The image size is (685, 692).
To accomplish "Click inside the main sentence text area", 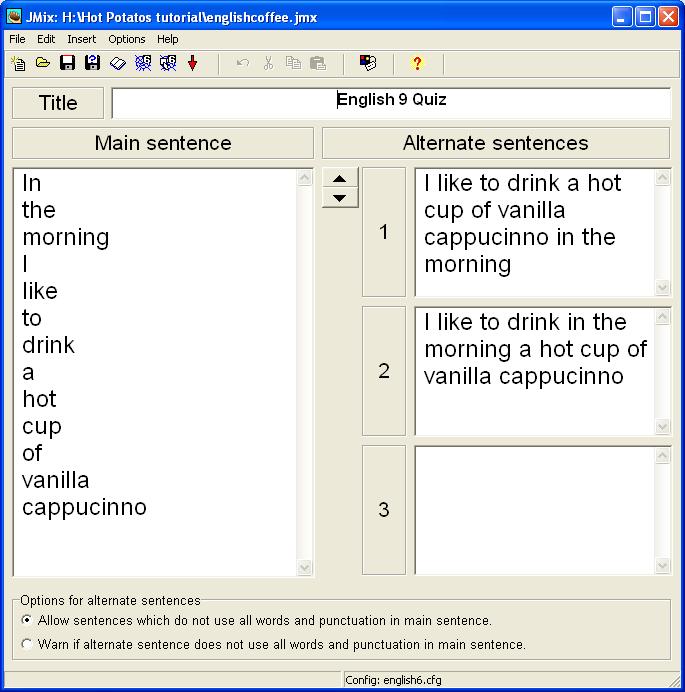I will coord(155,372).
